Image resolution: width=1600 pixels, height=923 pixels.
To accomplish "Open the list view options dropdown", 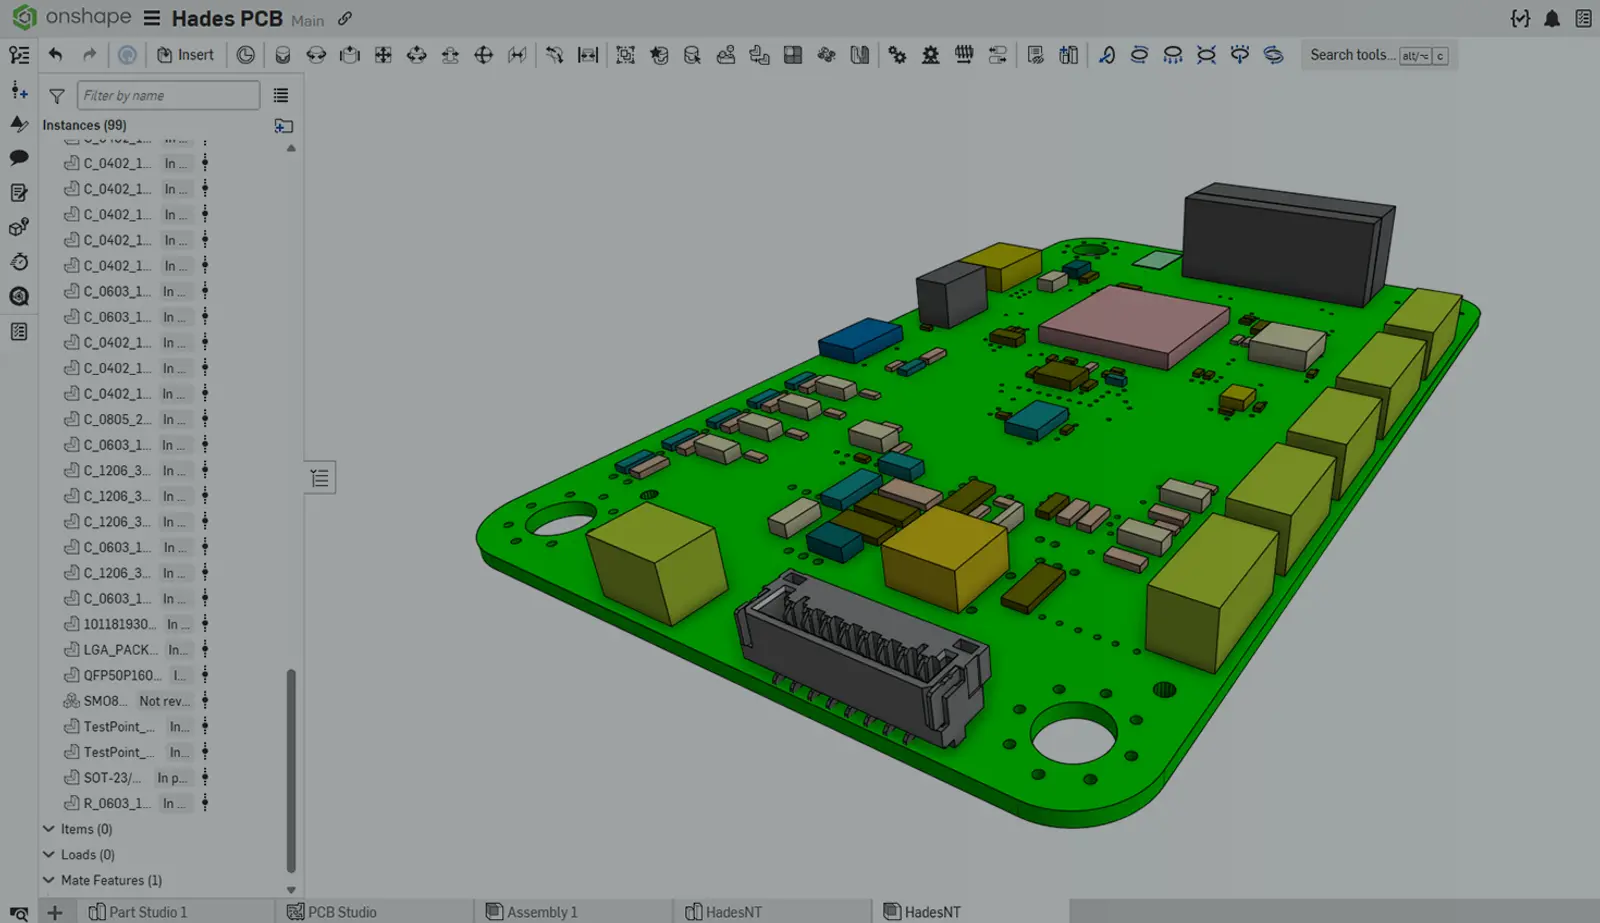I will pyautogui.click(x=281, y=96).
